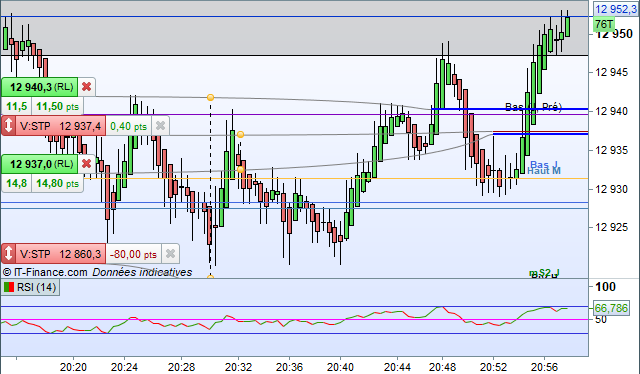Click the 20:40 time axis label
The height and width of the screenshot is (374, 640).
point(340,367)
